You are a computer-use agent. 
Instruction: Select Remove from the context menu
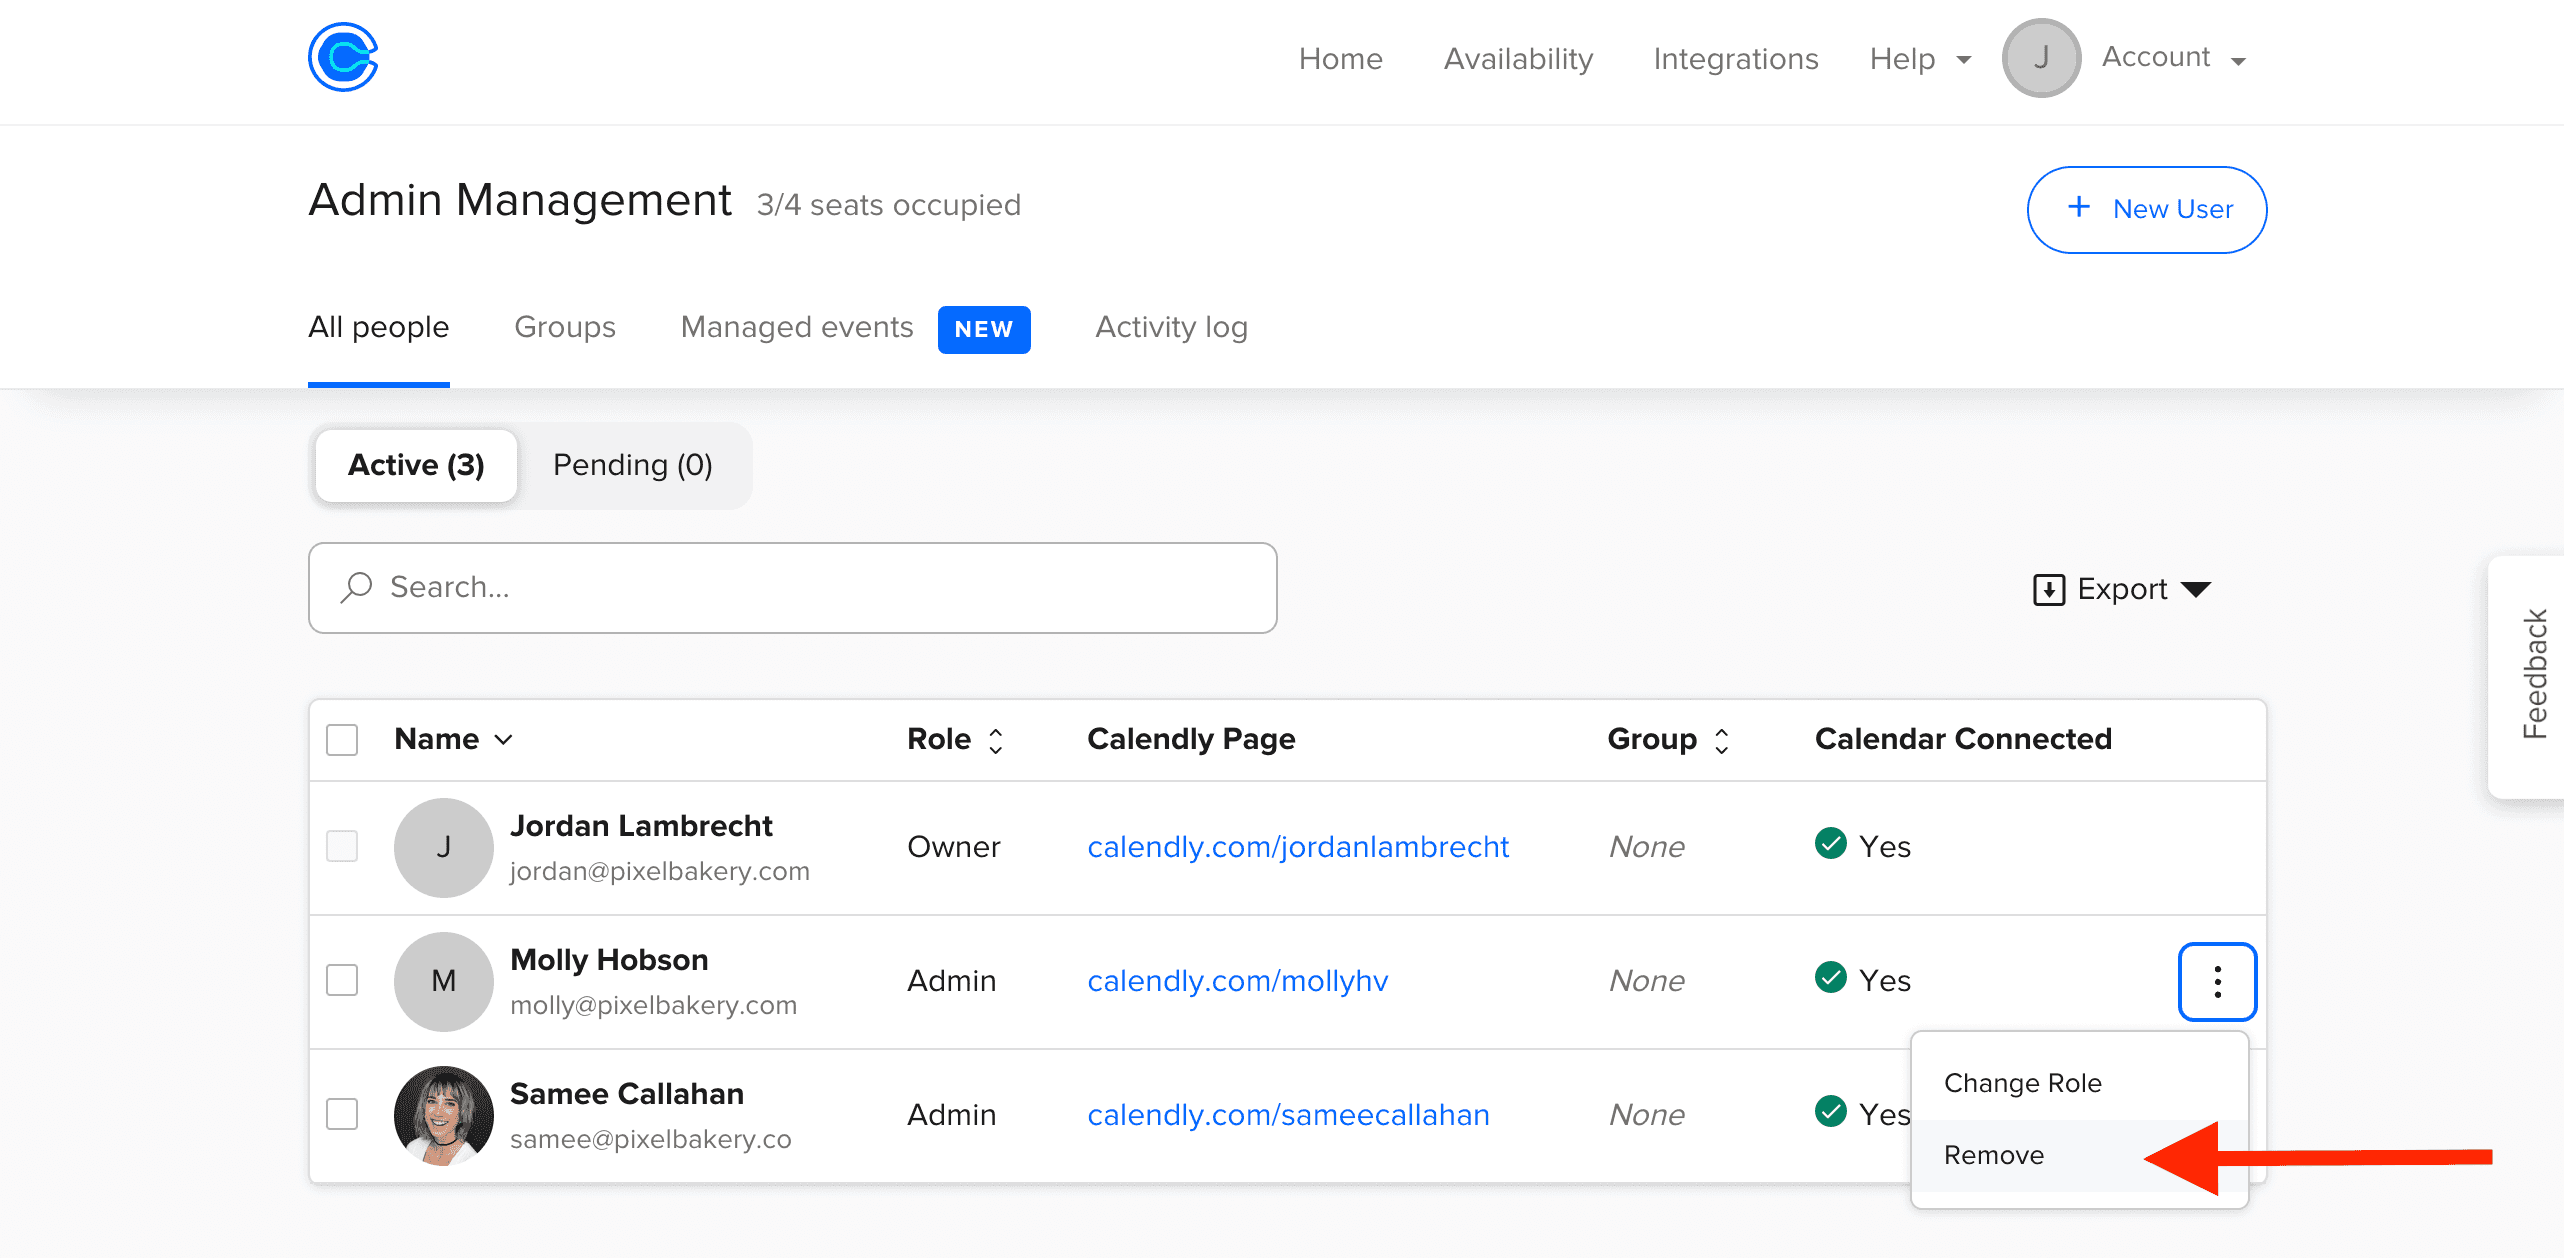(2079, 1156)
